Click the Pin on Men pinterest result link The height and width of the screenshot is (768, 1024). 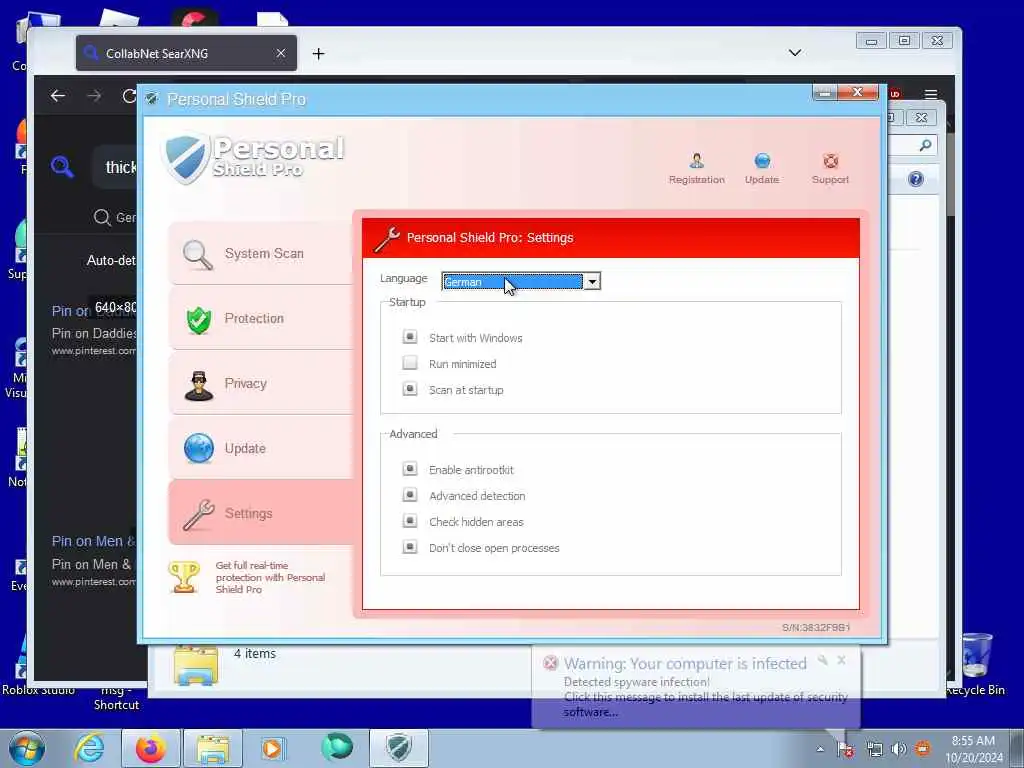click(x=93, y=541)
